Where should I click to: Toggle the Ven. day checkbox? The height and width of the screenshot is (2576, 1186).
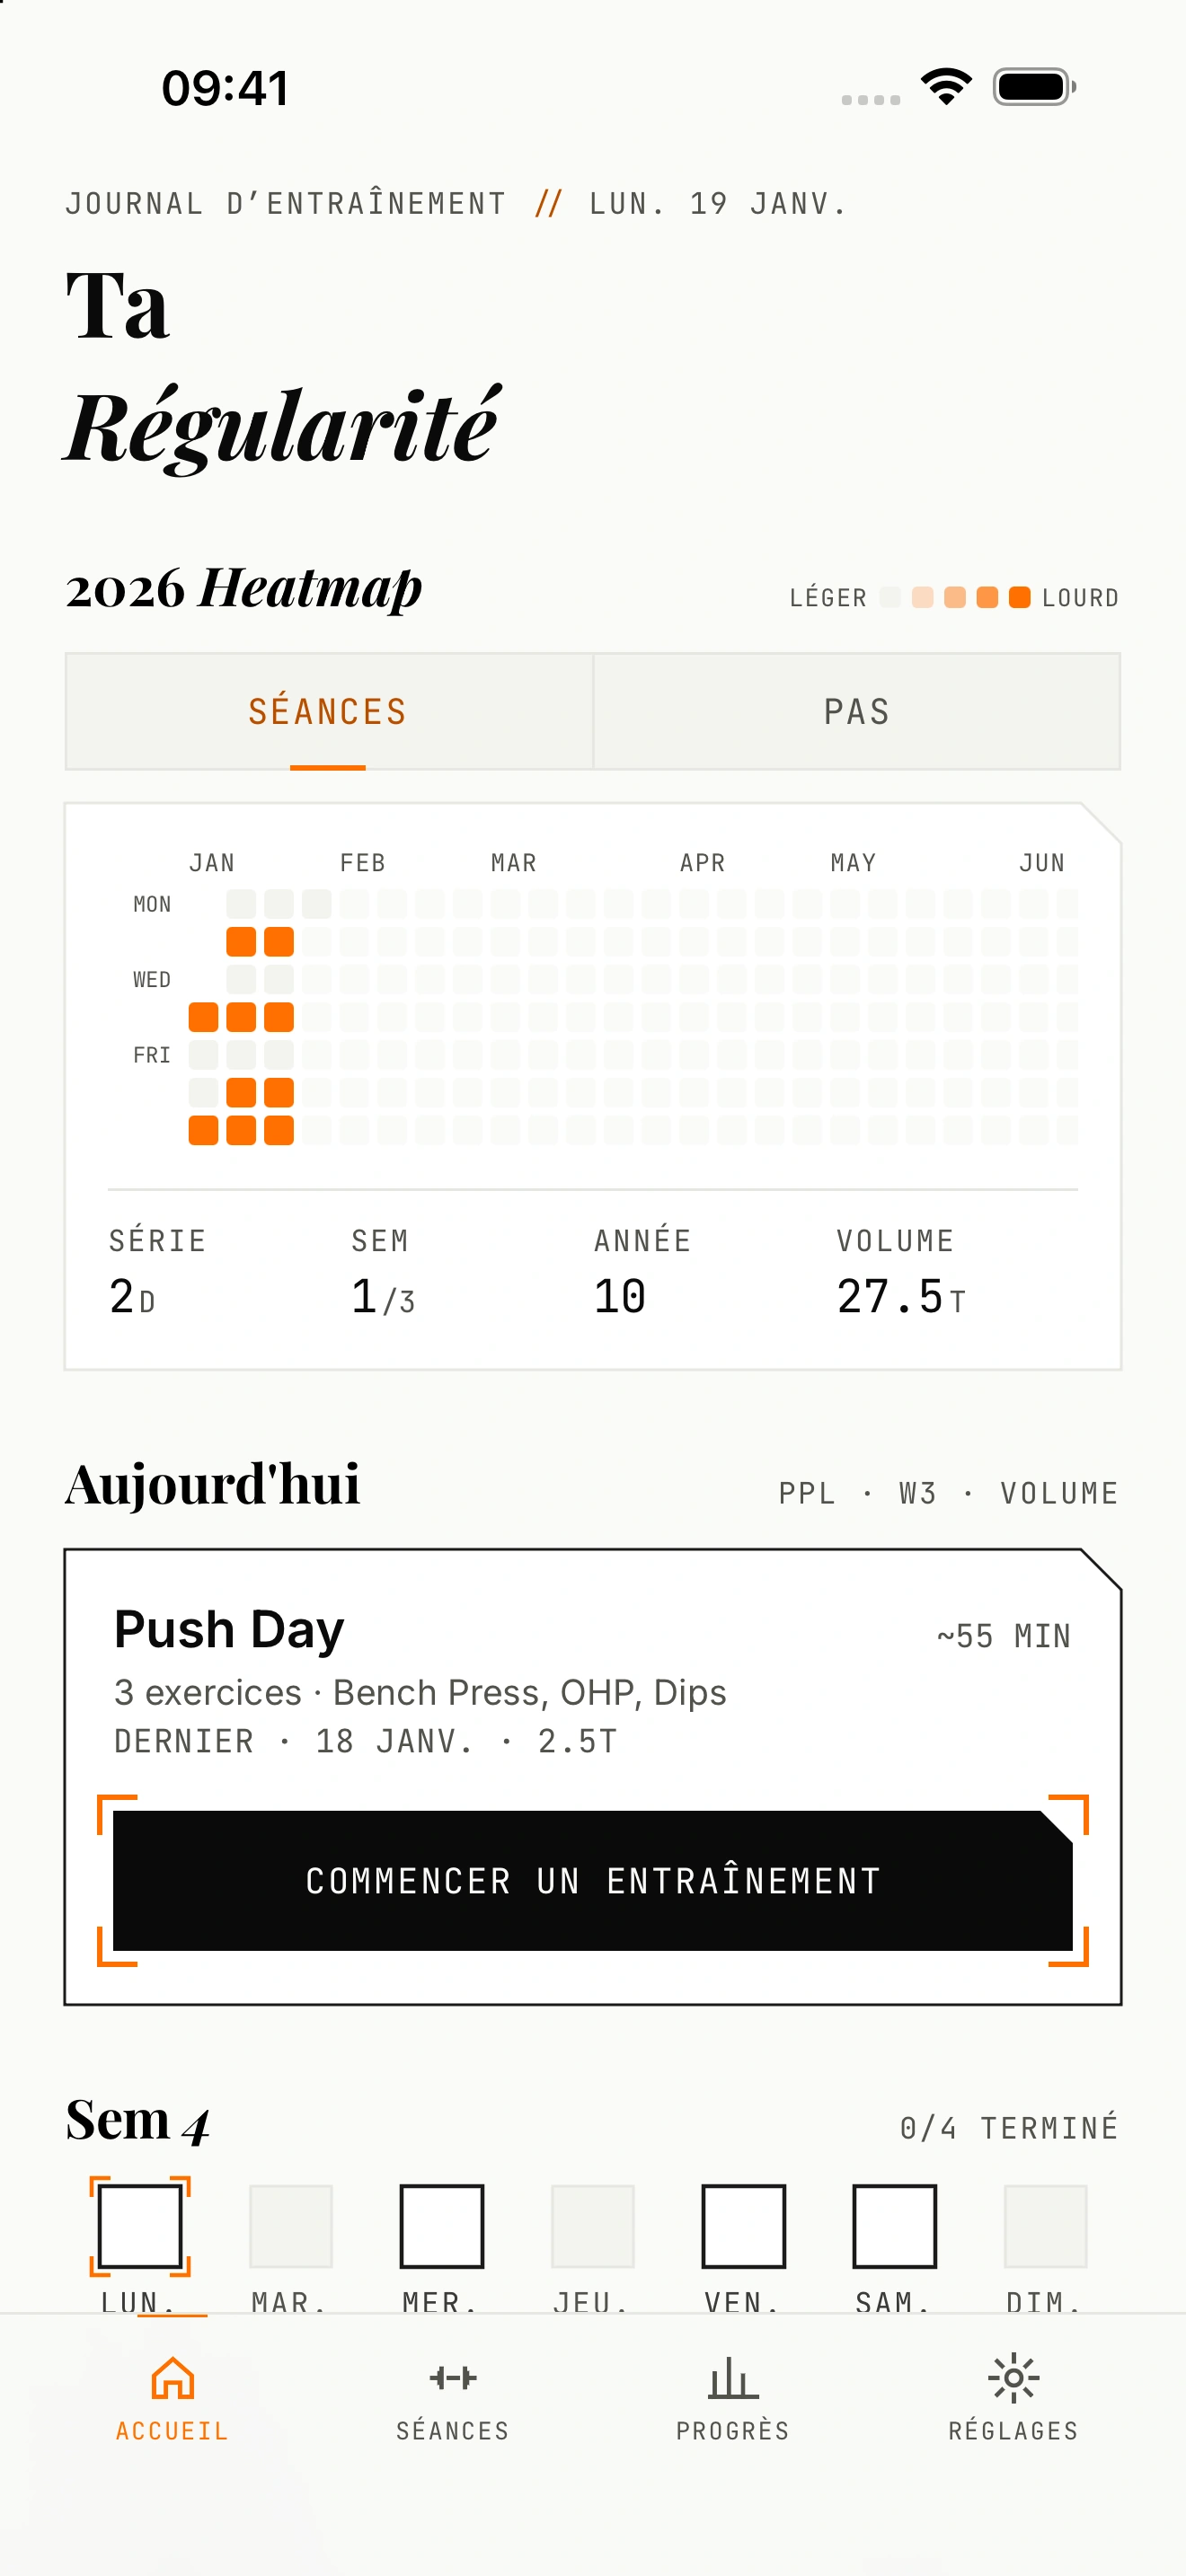(x=744, y=2226)
